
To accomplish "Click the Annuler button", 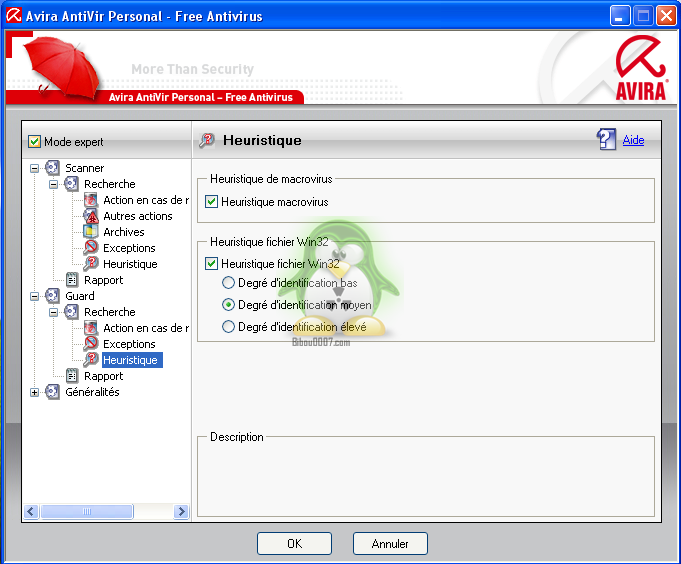I will [x=390, y=544].
